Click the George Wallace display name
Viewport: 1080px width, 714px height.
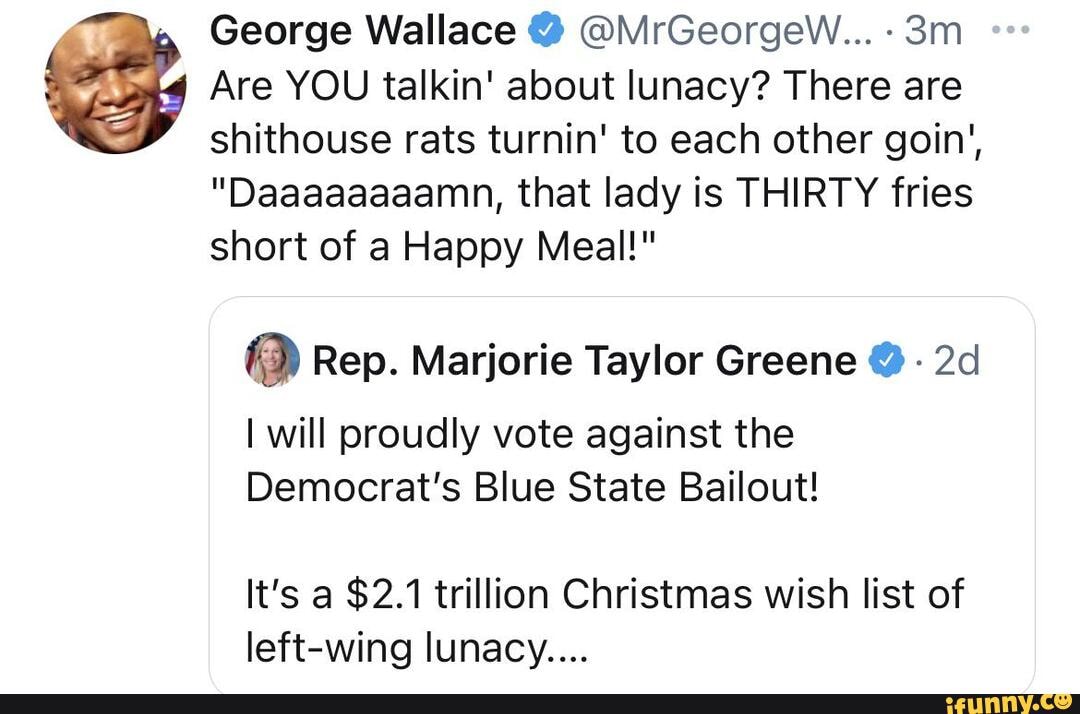pyautogui.click(x=362, y=34)
